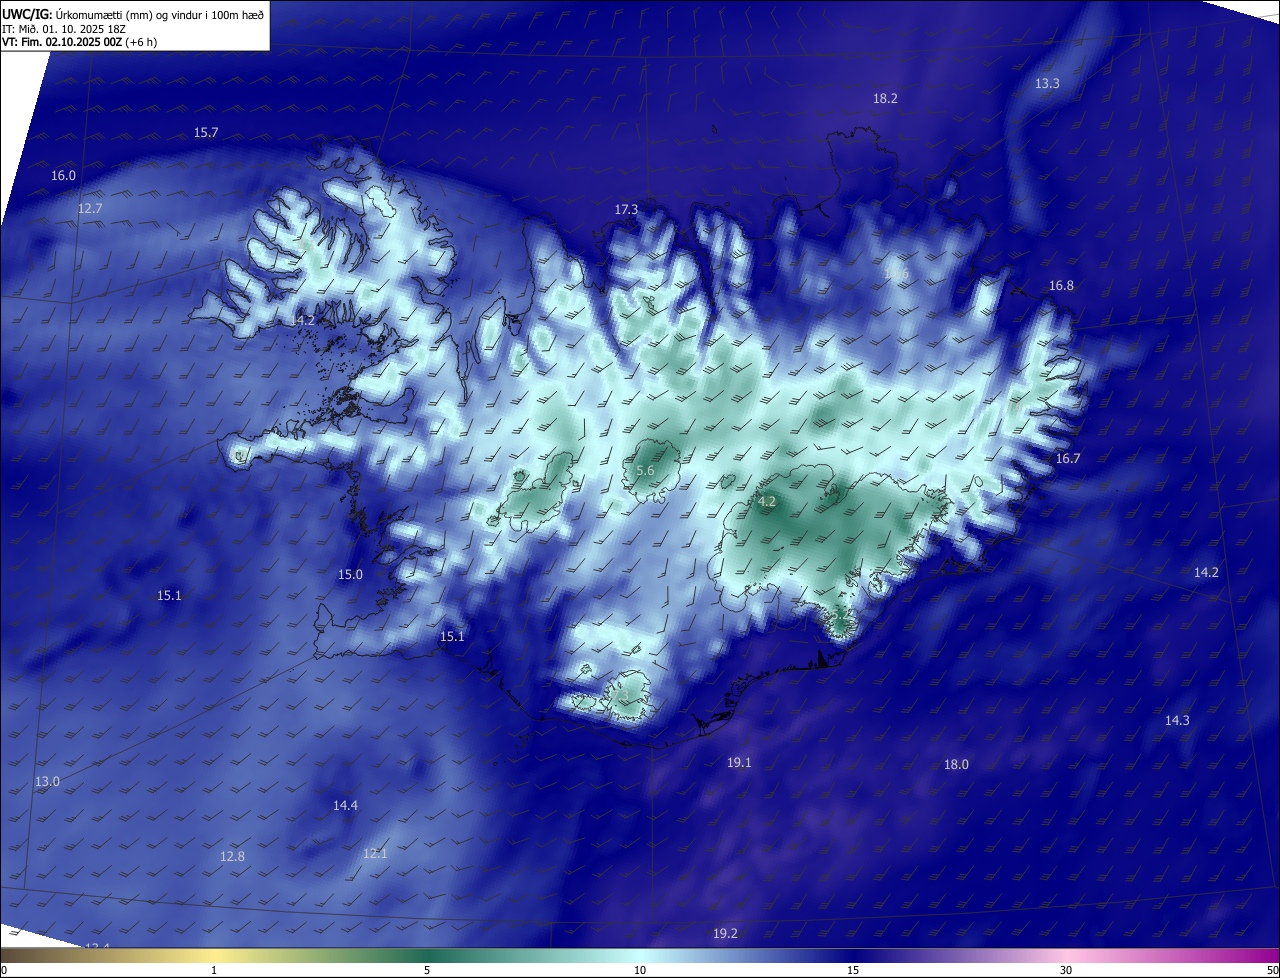
Task: Click the 13.0 value label
Action: coord(47,782)
